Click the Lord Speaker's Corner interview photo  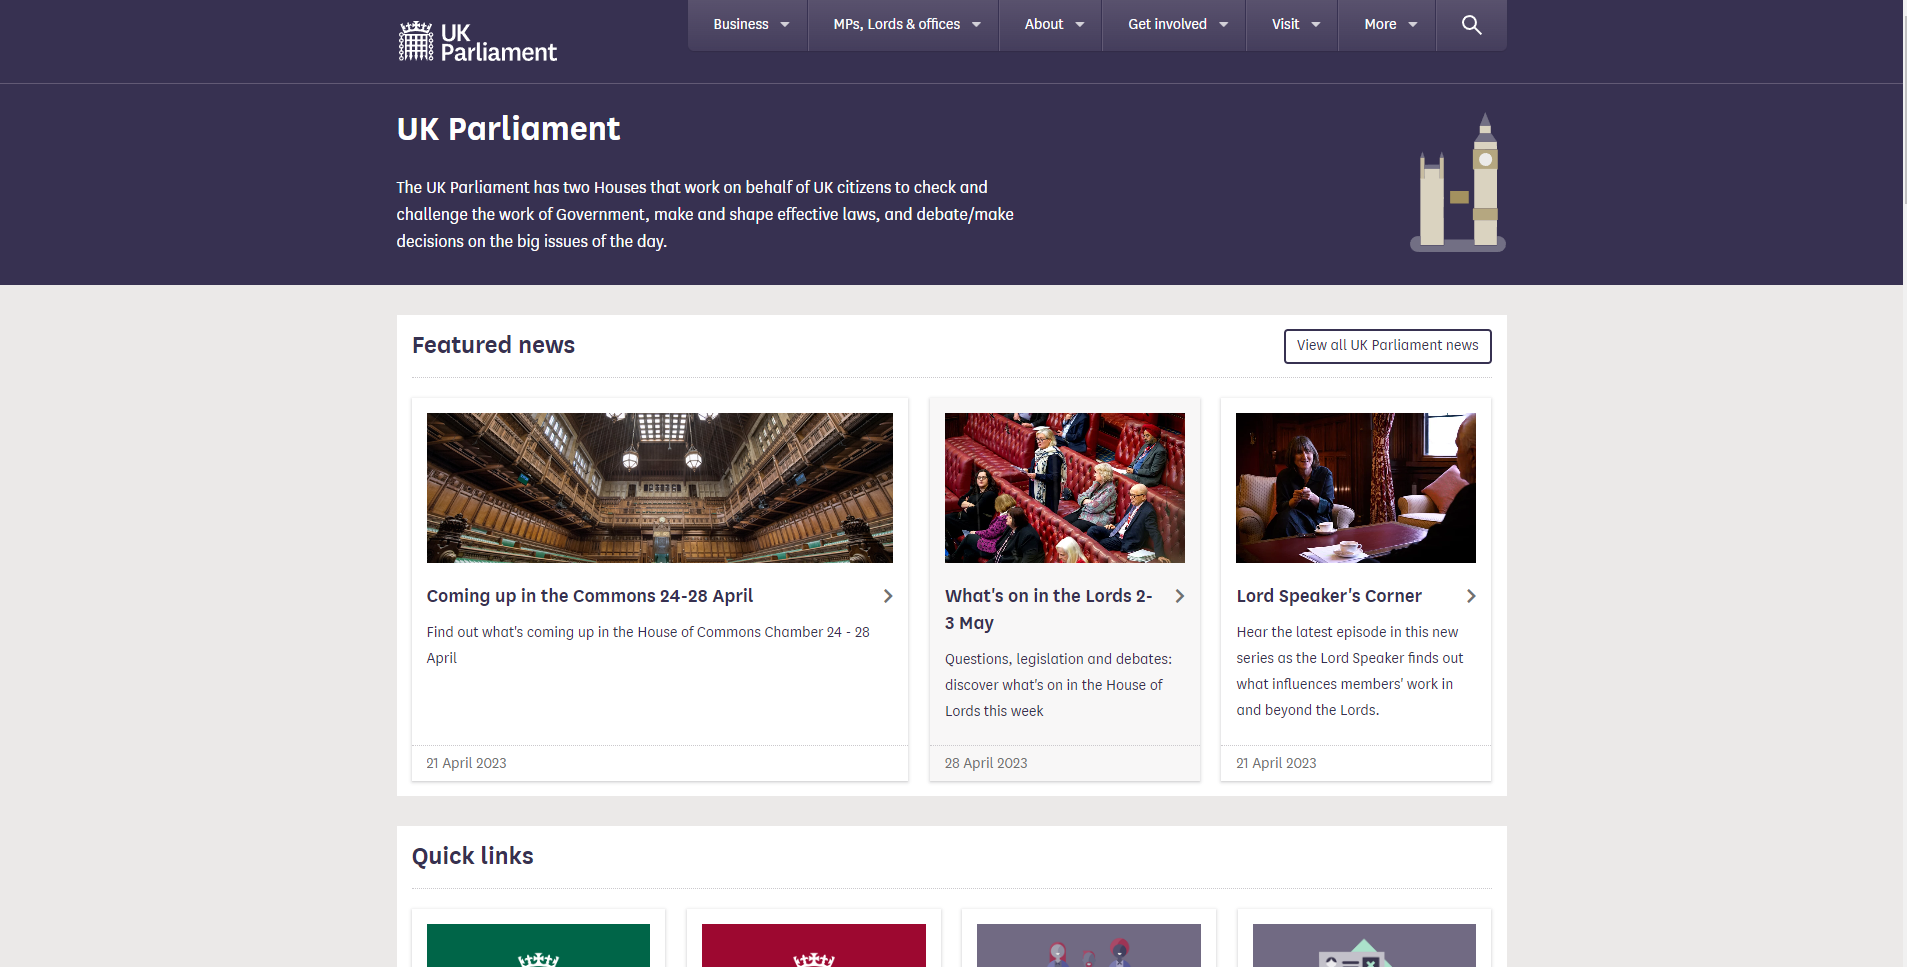click(1356, 488)
